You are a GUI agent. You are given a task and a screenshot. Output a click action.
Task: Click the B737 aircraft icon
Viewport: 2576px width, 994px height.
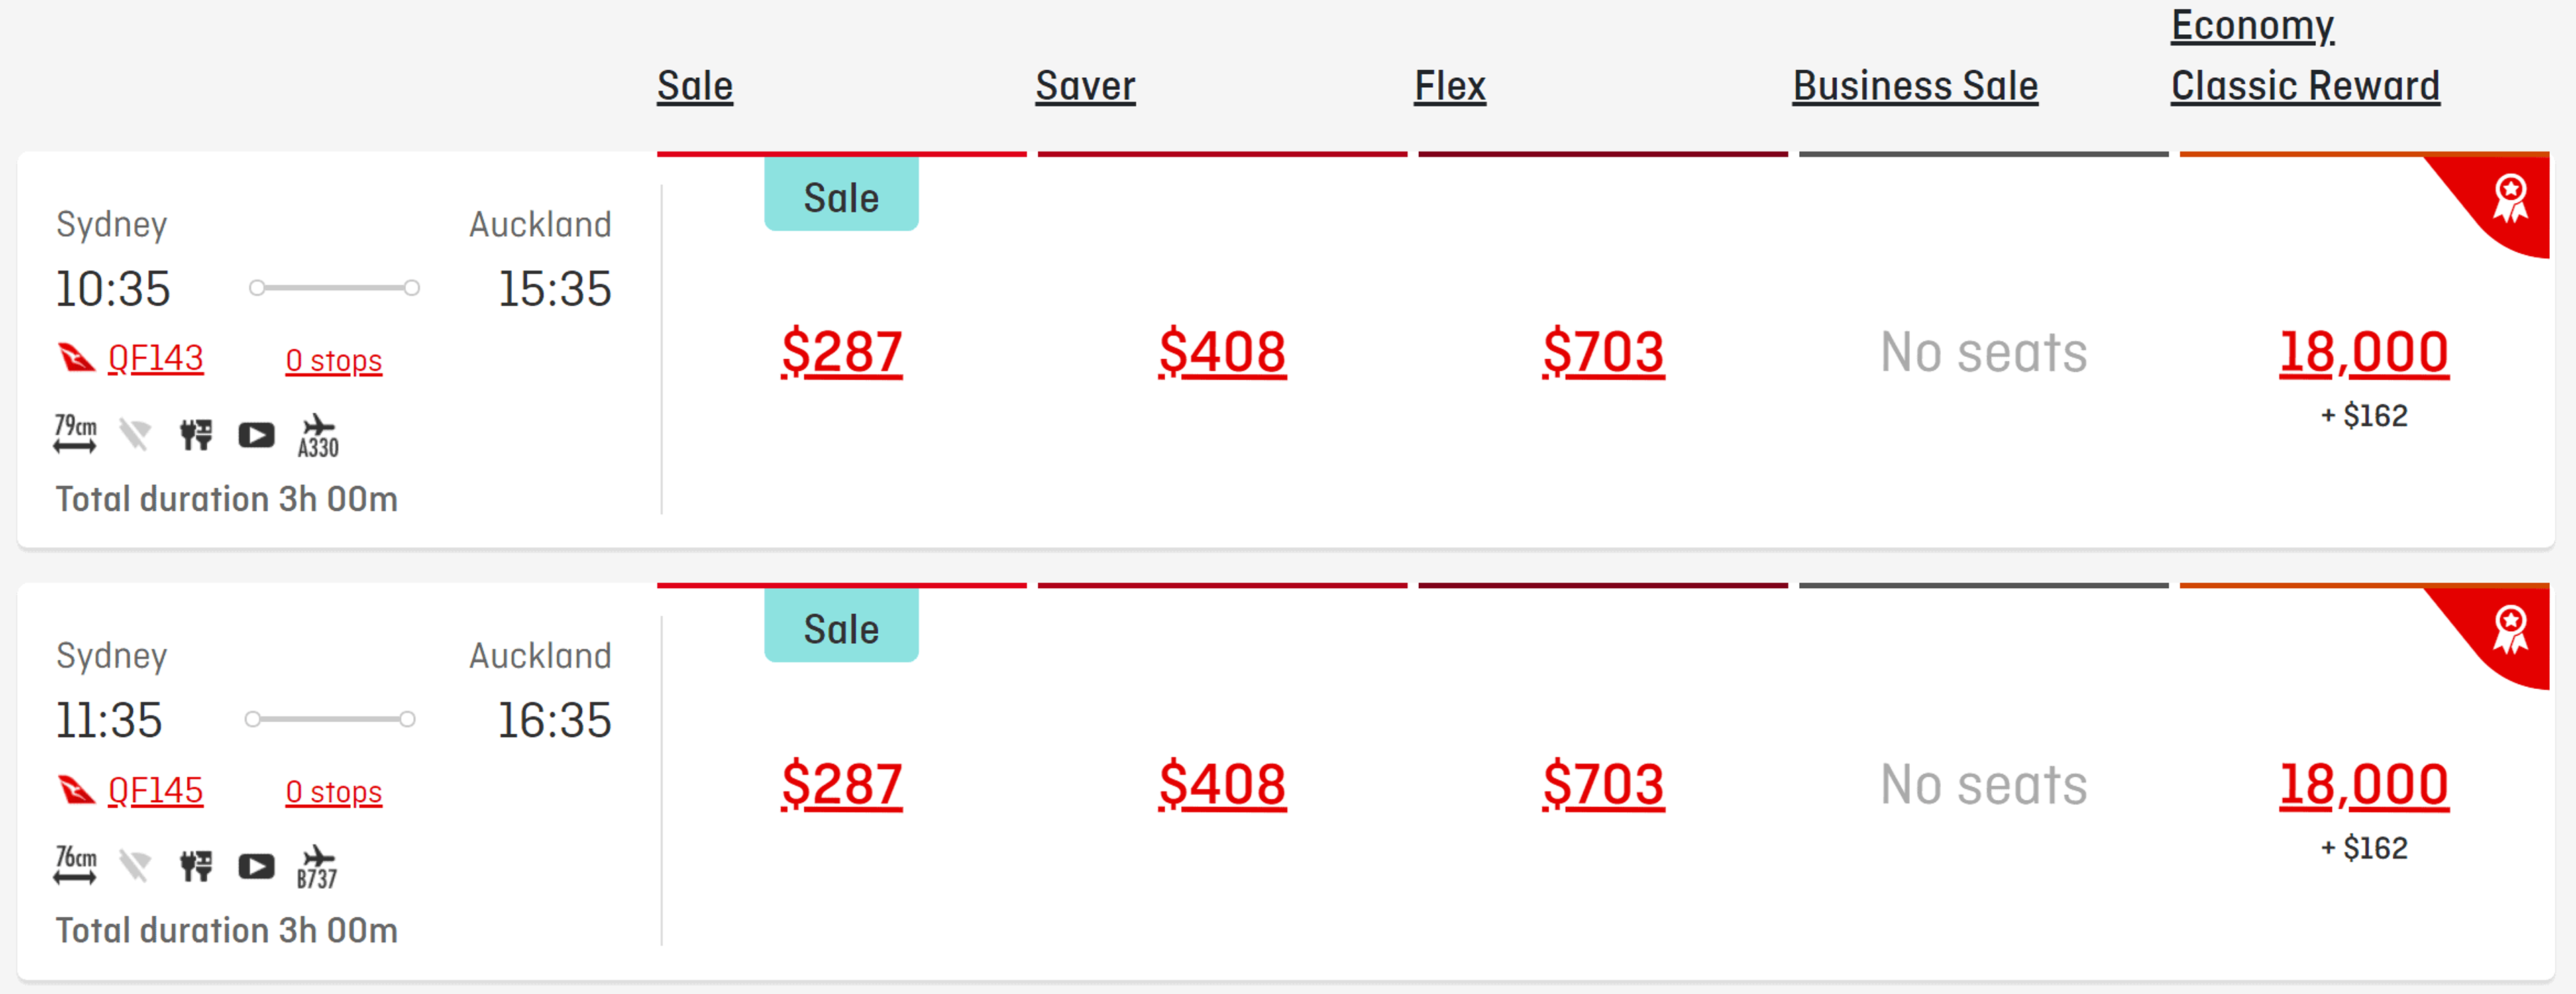pyautogui.click(x=317, y=866)
